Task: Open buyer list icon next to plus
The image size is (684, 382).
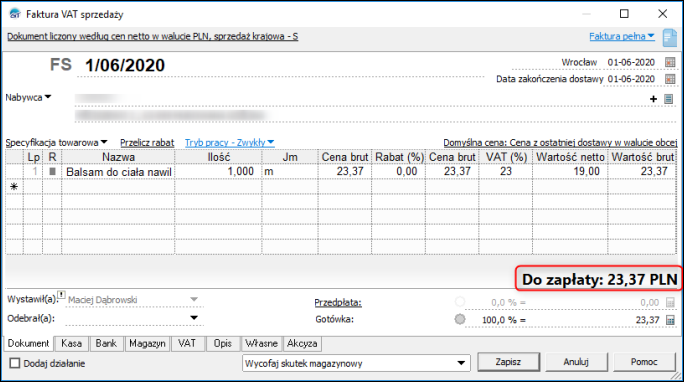Action: pyautogui.click(x=668, y=99)
